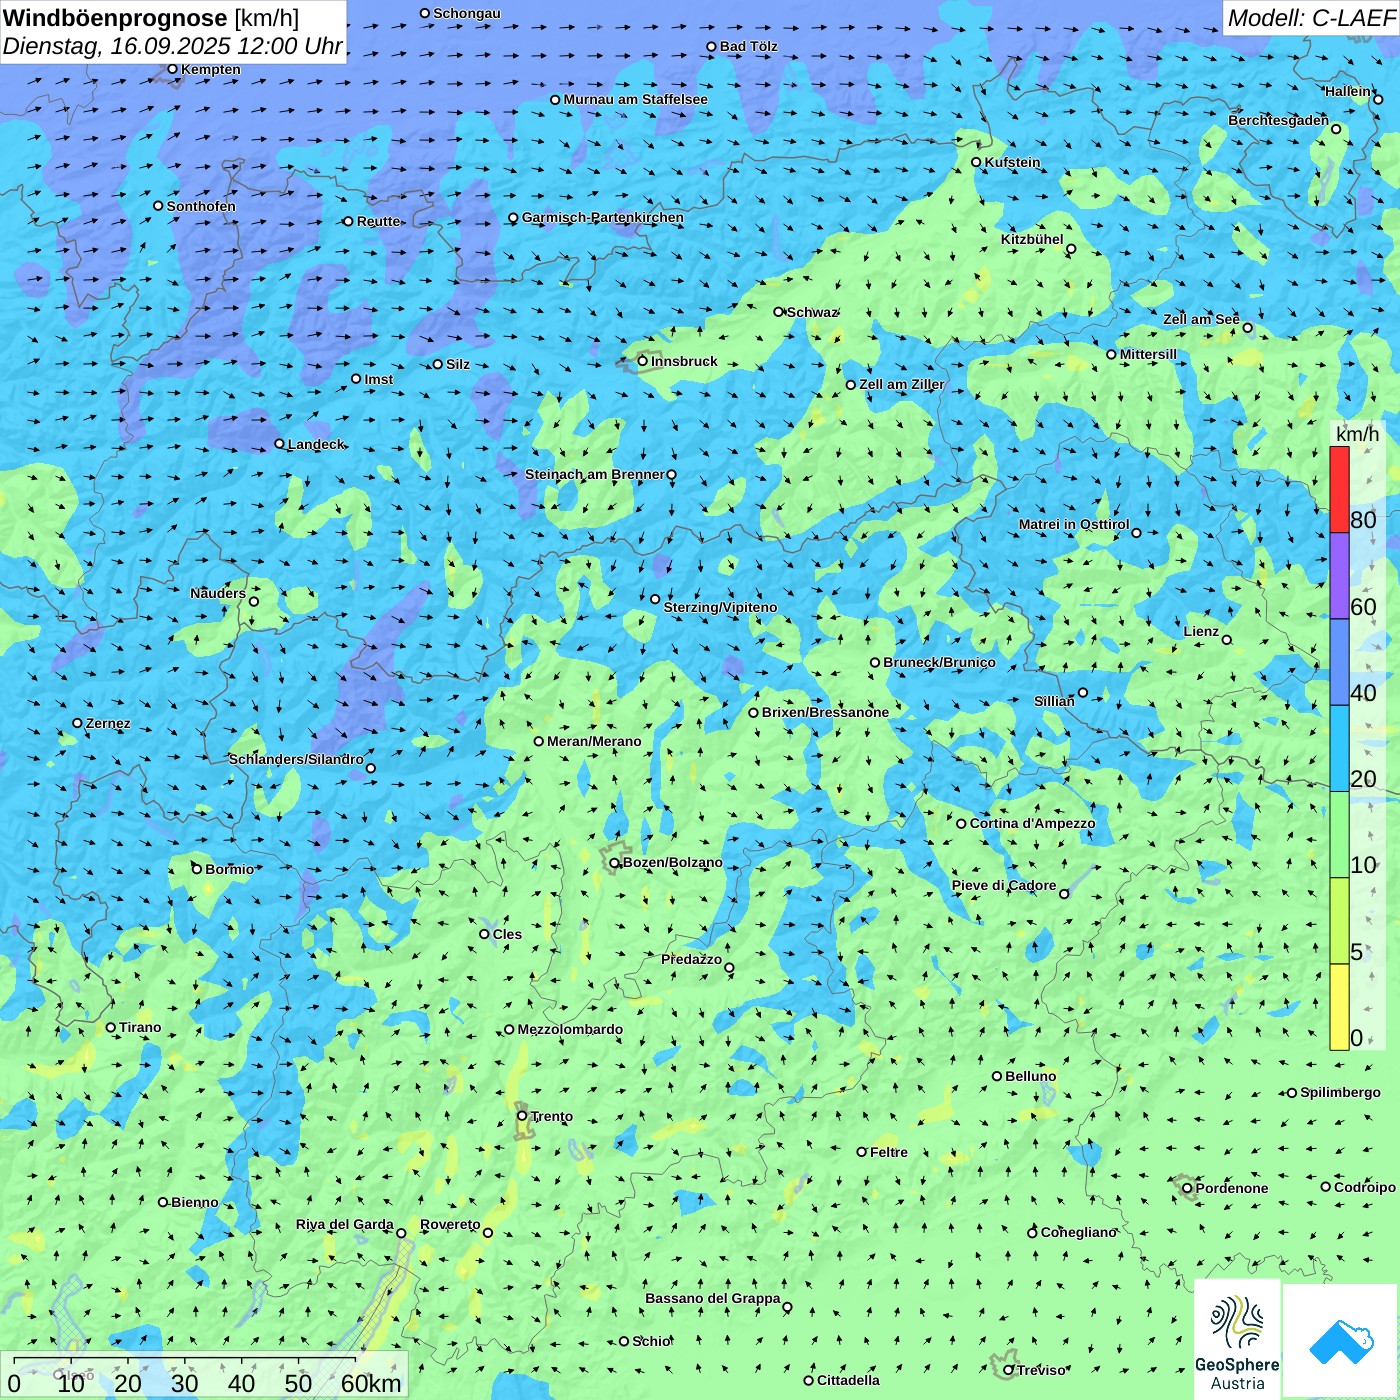Click the Schlanders/Silandro label

coord(296,759)
